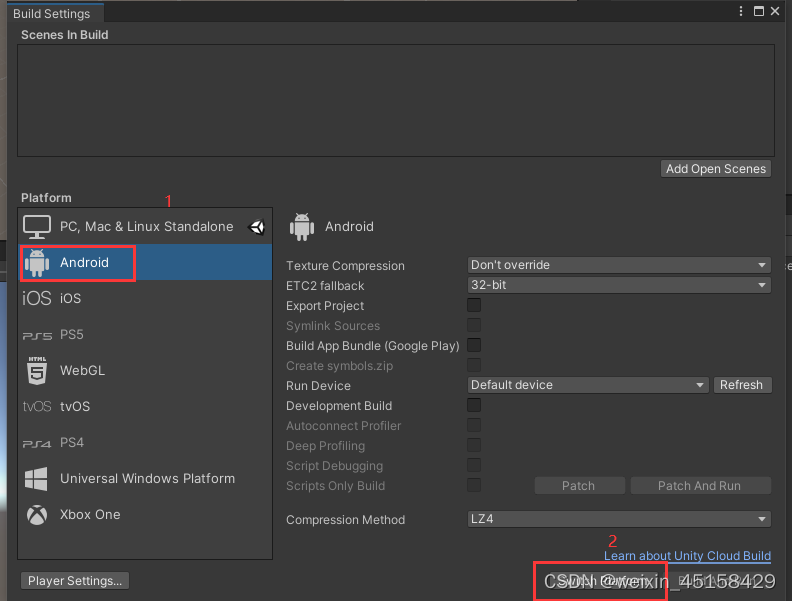Click the Platform heading
The width and height of the screenshot is (792, 601).
pos(46,198)
